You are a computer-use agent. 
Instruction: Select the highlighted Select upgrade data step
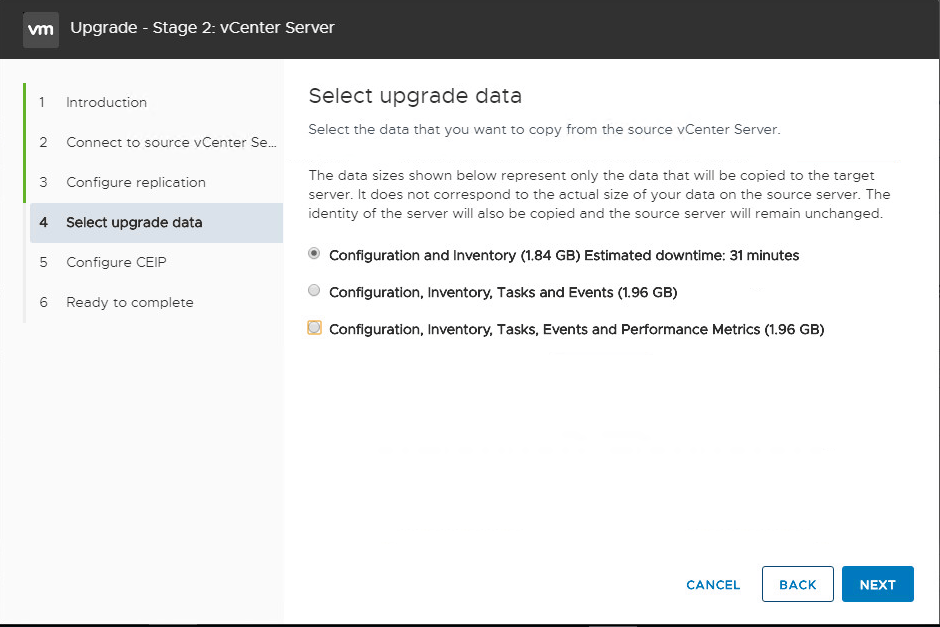(134, 222)
